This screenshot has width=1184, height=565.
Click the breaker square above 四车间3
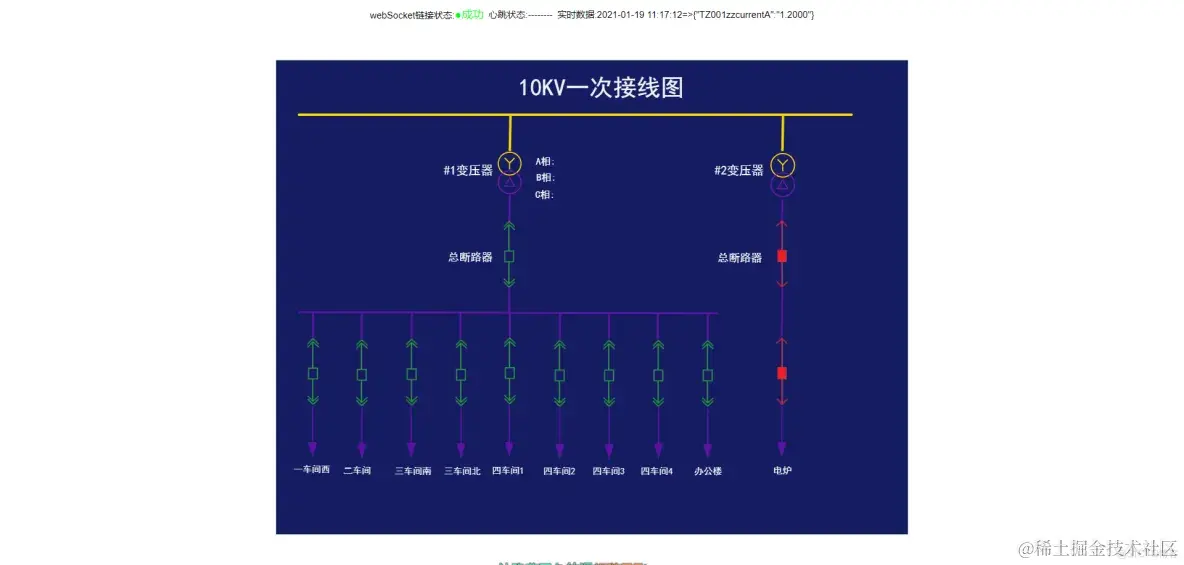click(609, 375)
